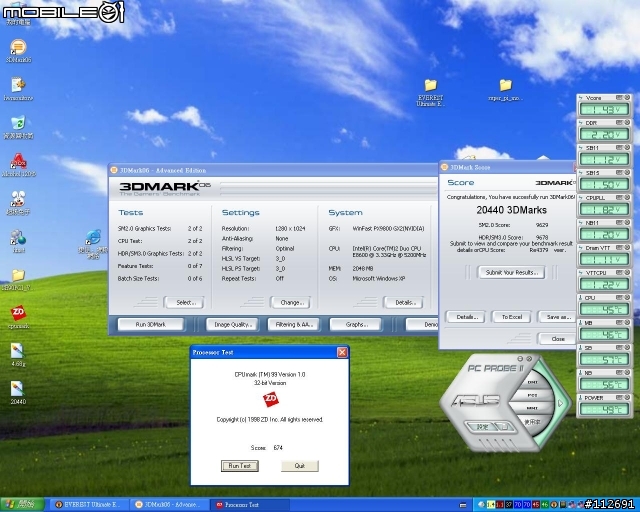Click Details under the System section
The height and width of the screenshot is (512, 640).
click(x=404, y=303)
